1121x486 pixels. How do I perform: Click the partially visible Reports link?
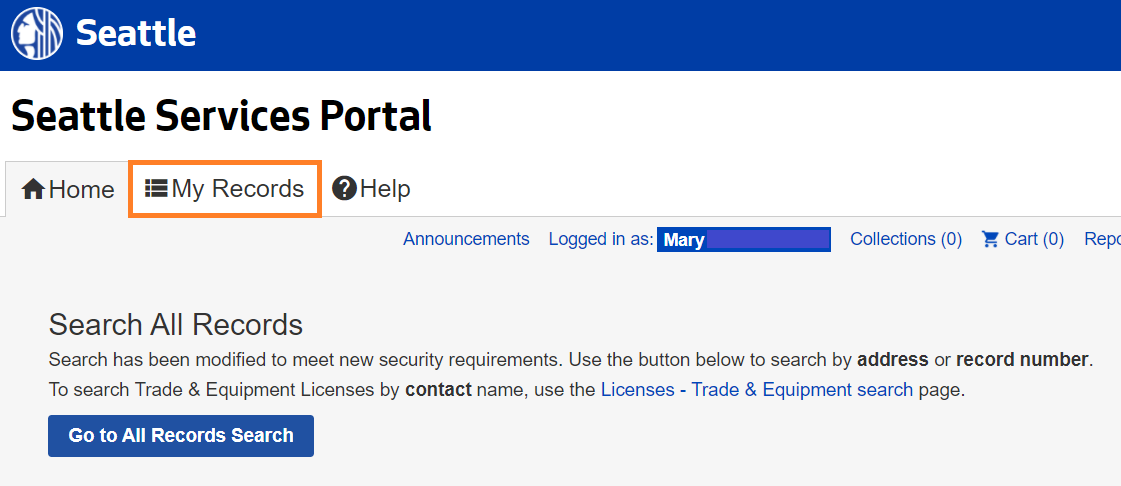pos(1102,239)
